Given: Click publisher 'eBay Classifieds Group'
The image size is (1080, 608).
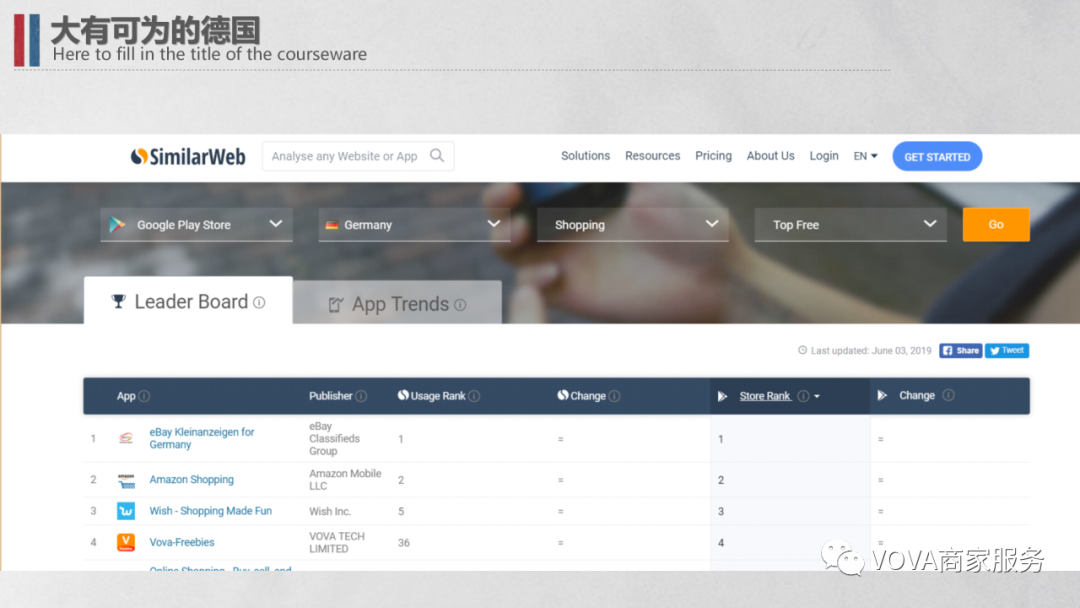Looking at the screenshot, I should pos(335,439).
